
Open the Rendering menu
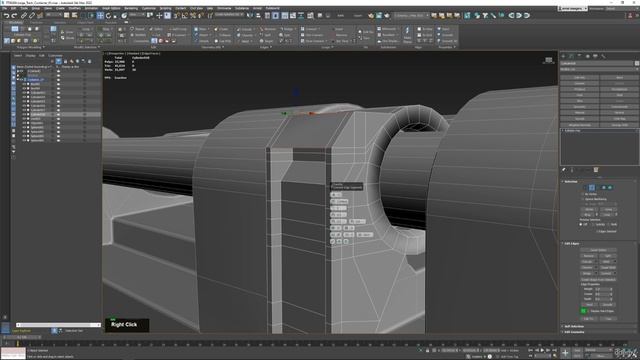click(x=131, y=8)
